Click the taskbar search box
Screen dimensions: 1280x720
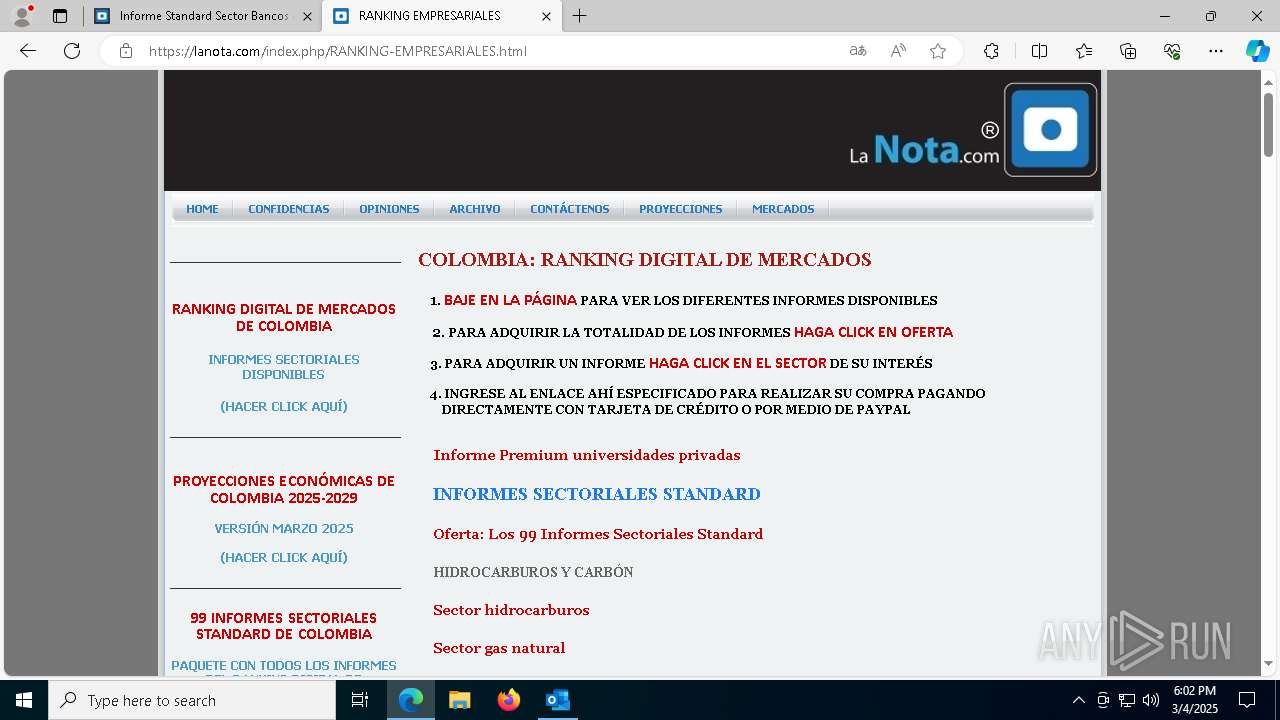point(192,700)
